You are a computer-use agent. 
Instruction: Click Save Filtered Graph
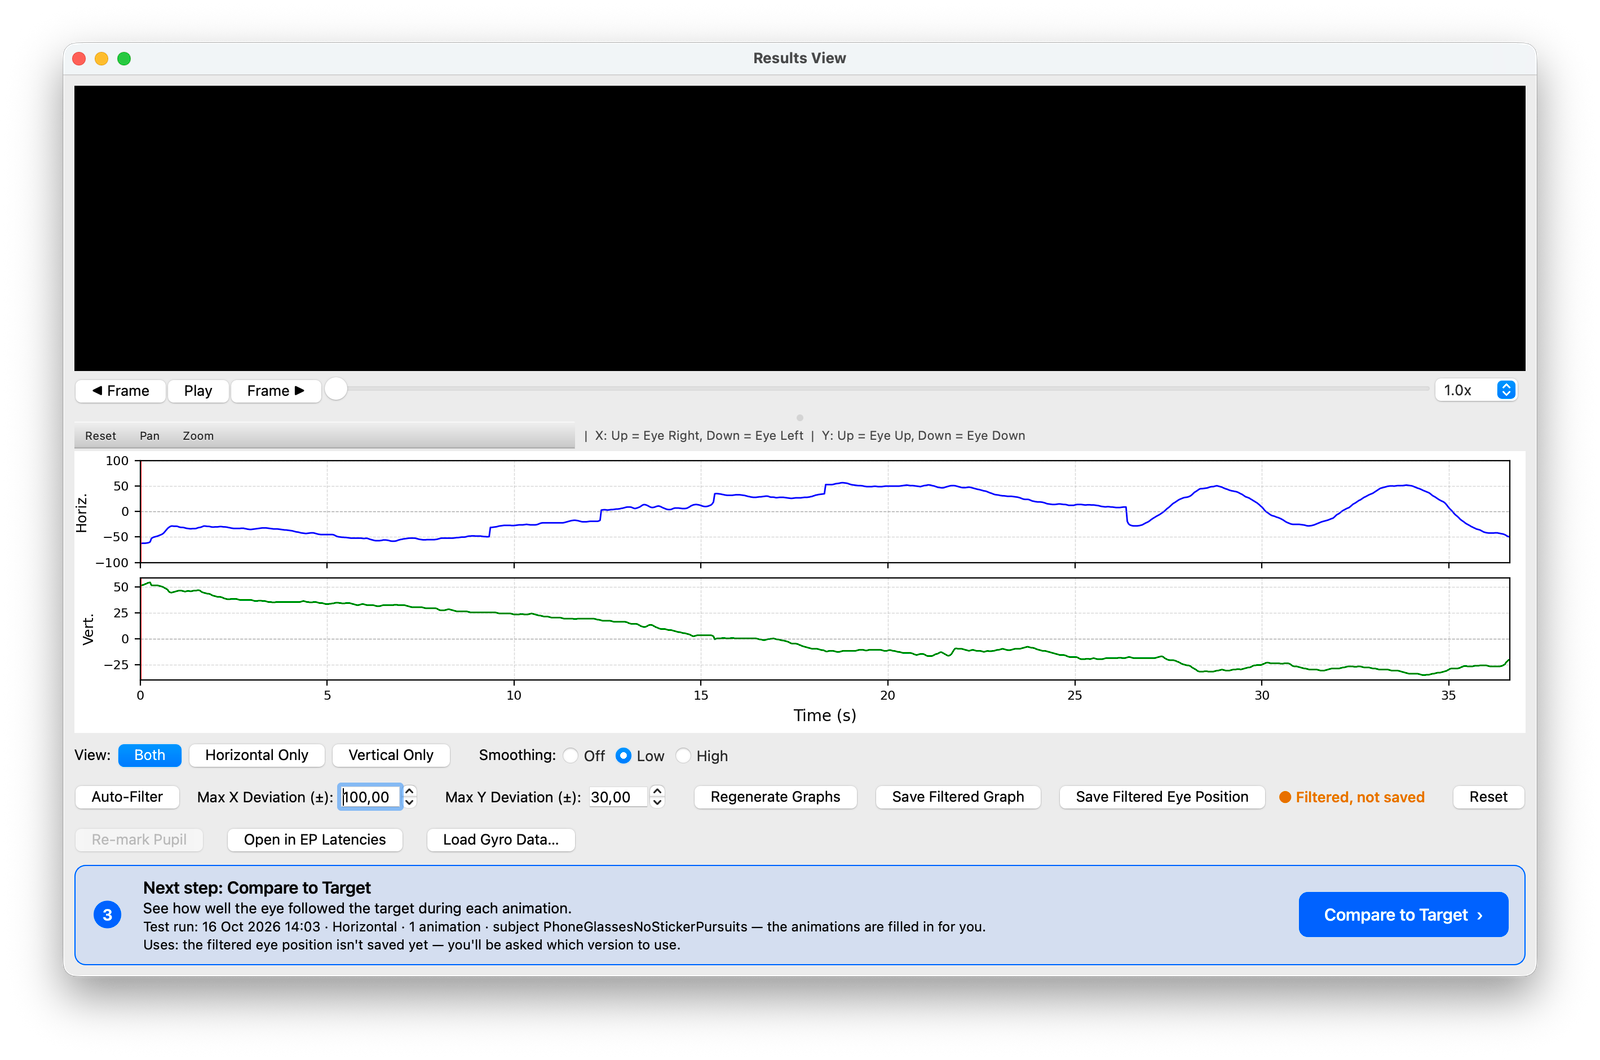click(958, 797)
